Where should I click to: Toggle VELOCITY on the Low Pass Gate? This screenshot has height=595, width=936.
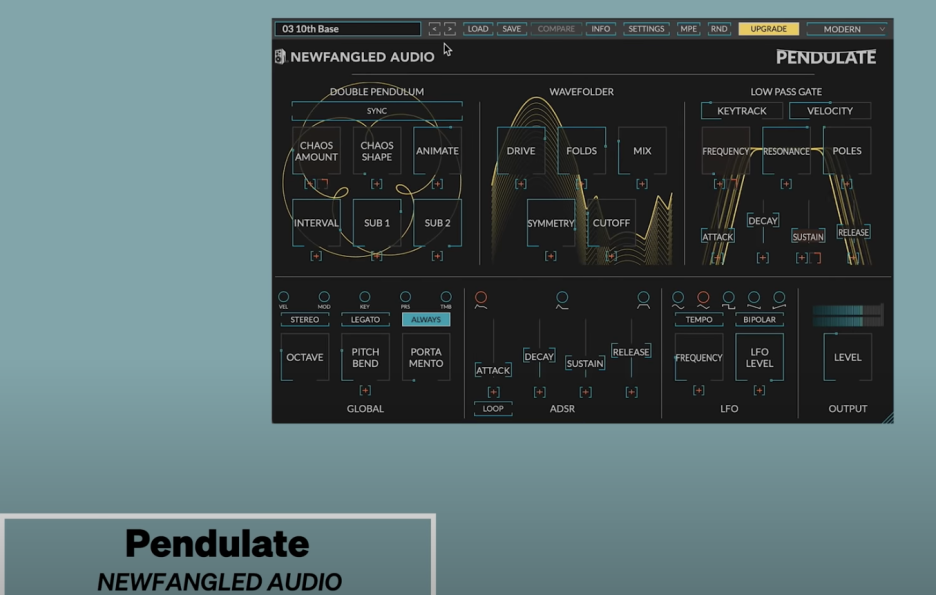pos(830,110)
